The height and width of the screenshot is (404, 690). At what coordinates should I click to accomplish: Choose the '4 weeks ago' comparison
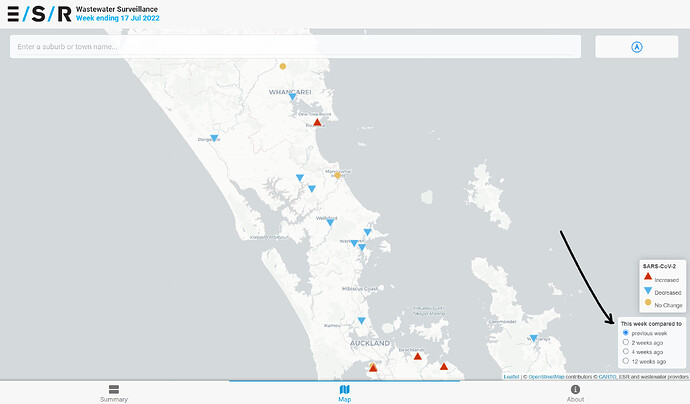(x=626, y=352)
